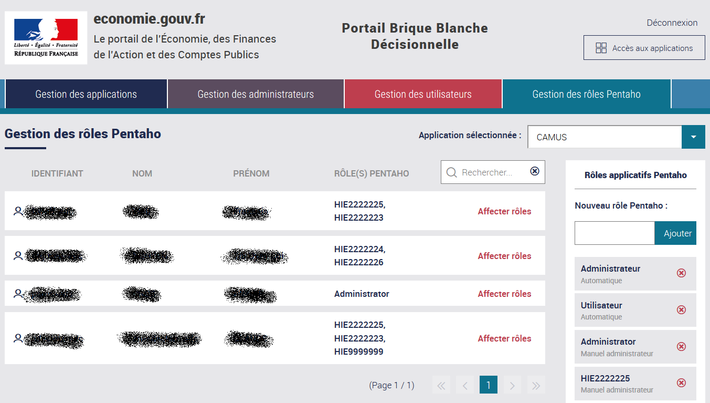Go to the first page with double arrow
The image size is (710, 403).
pyautogui.click(x=441, y=385)
